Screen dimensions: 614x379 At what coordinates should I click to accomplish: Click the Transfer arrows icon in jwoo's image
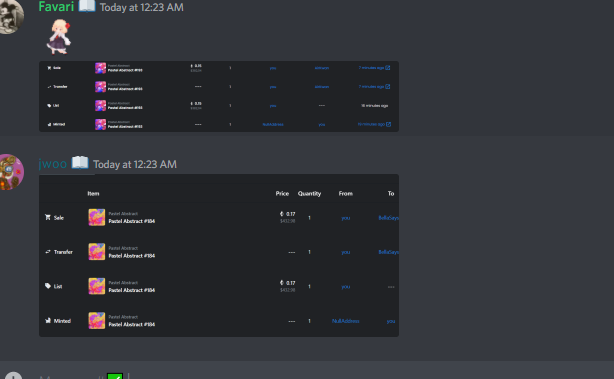click(48, 252)
